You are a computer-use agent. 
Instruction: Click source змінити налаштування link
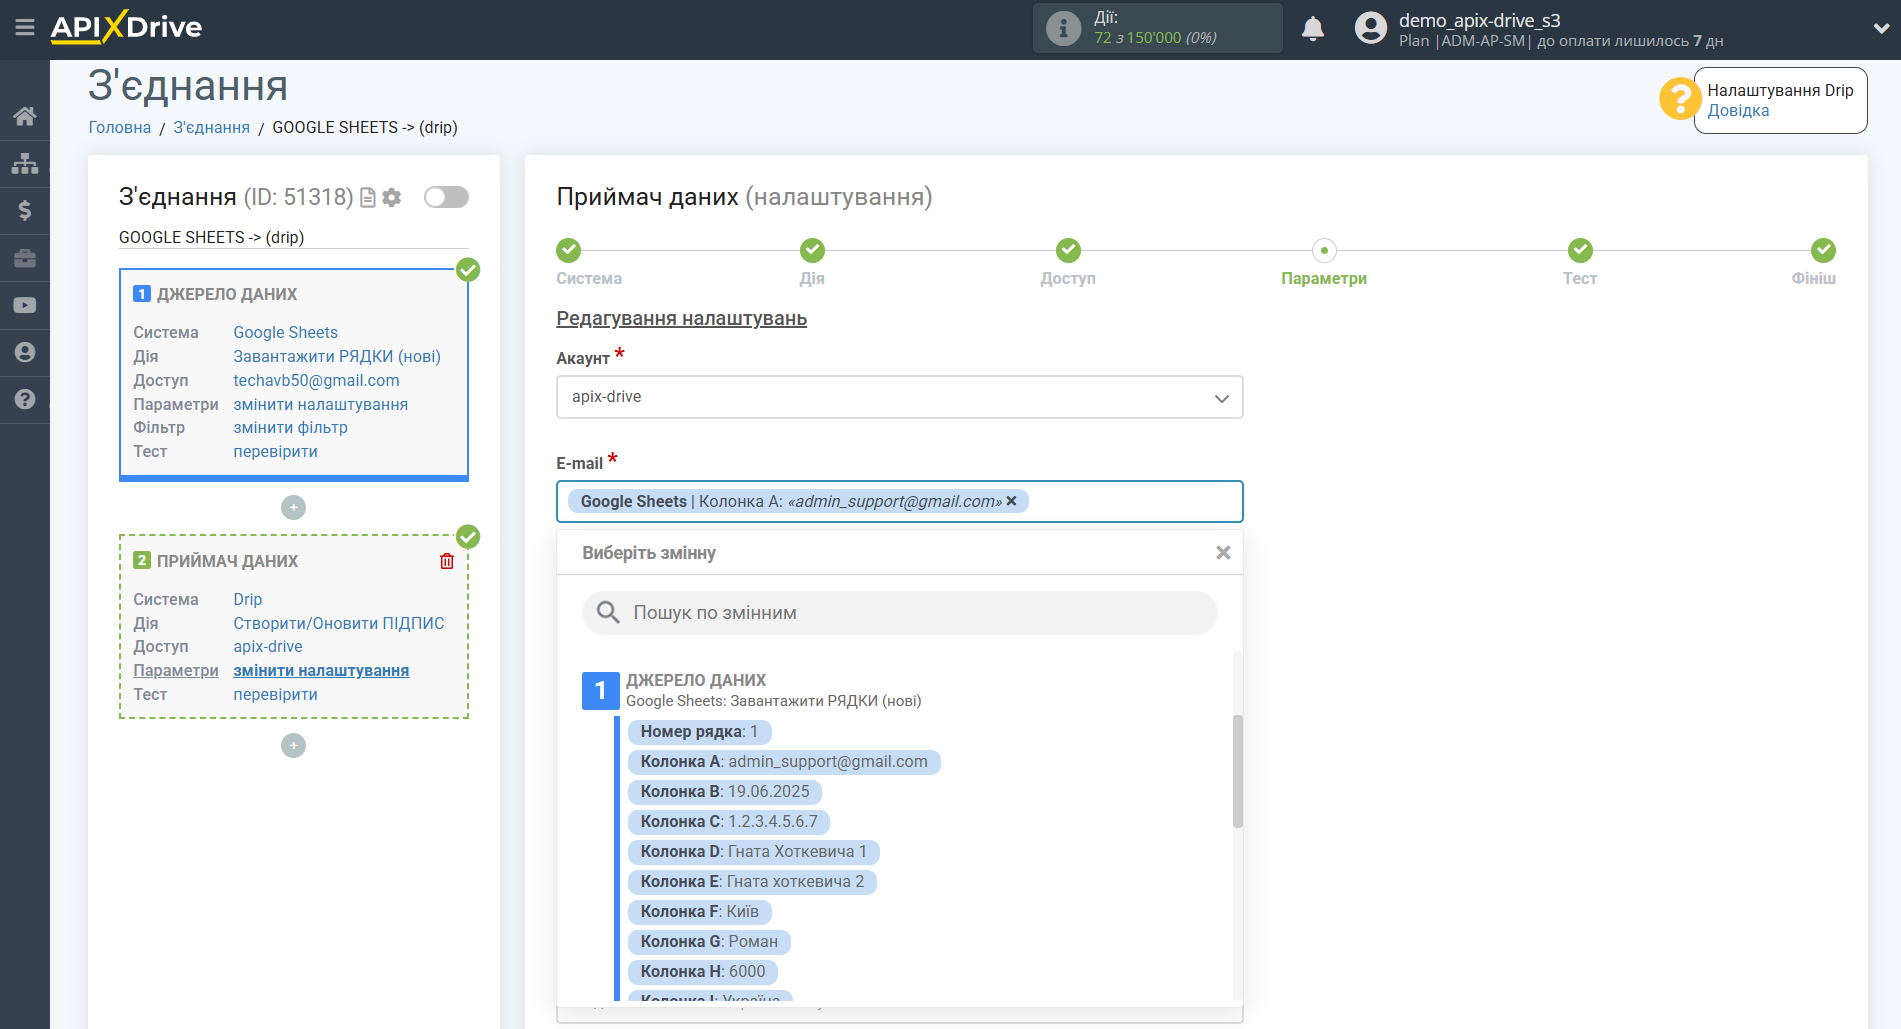(320, 404)
